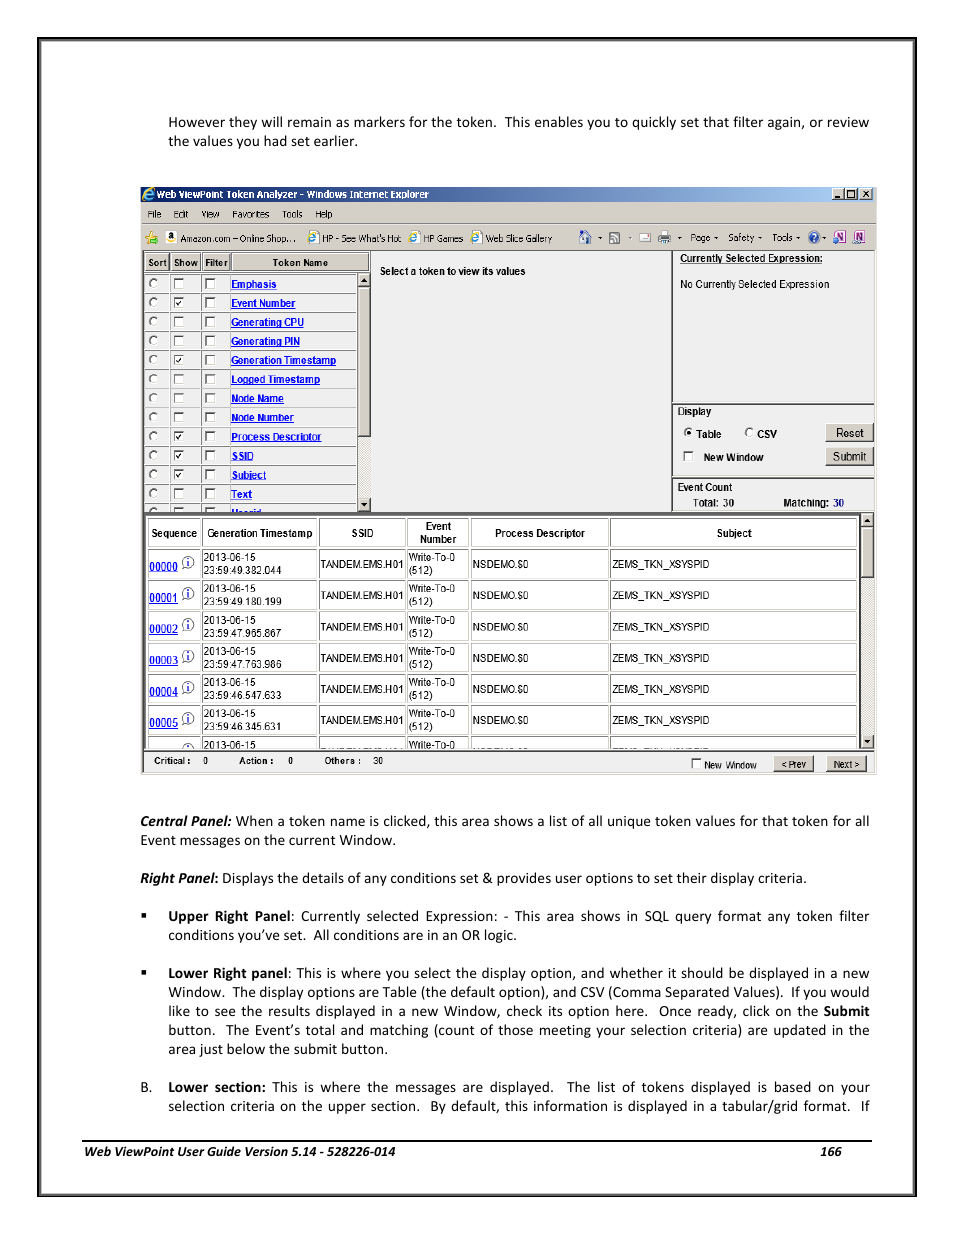This screenshot has height=1235, width=954.
Task: Click the Read Mail envelope icon
Action: click(x=645, y=238)
